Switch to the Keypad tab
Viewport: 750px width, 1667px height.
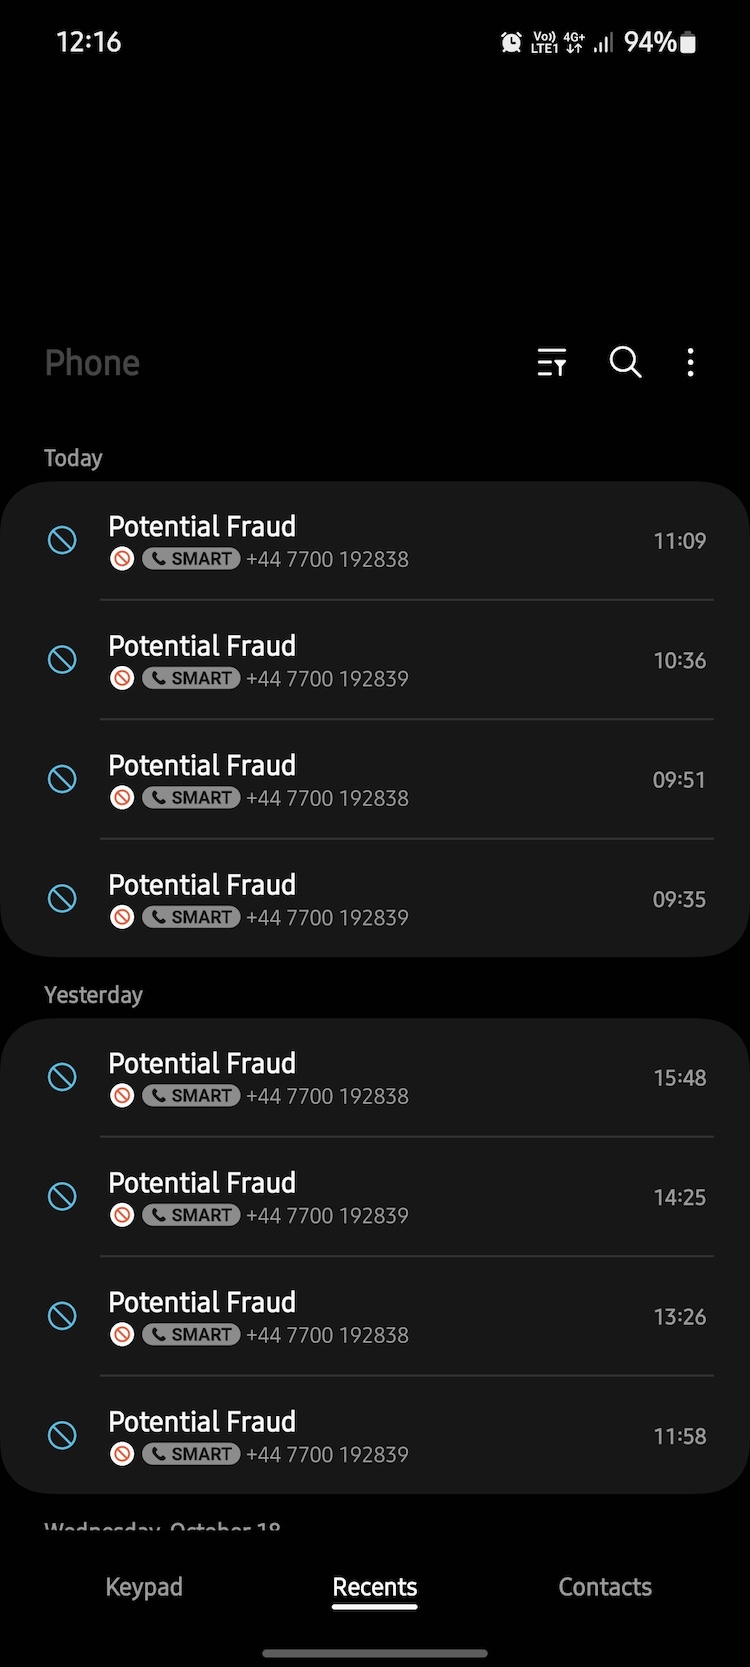(x=144, y=1587)
